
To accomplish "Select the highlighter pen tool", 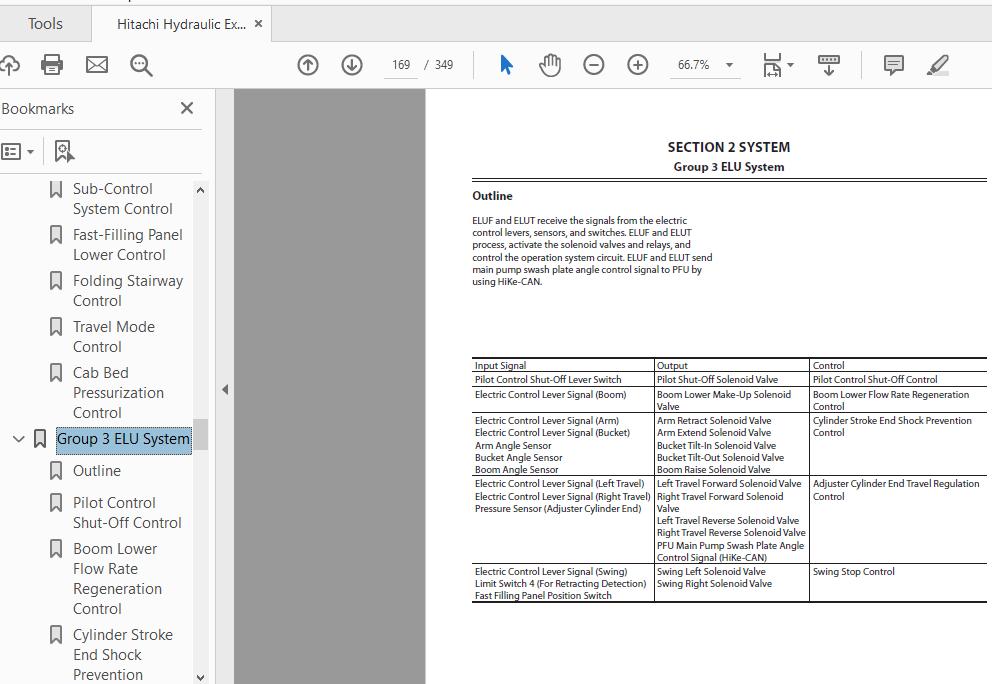I will click(x=937, y=65).
